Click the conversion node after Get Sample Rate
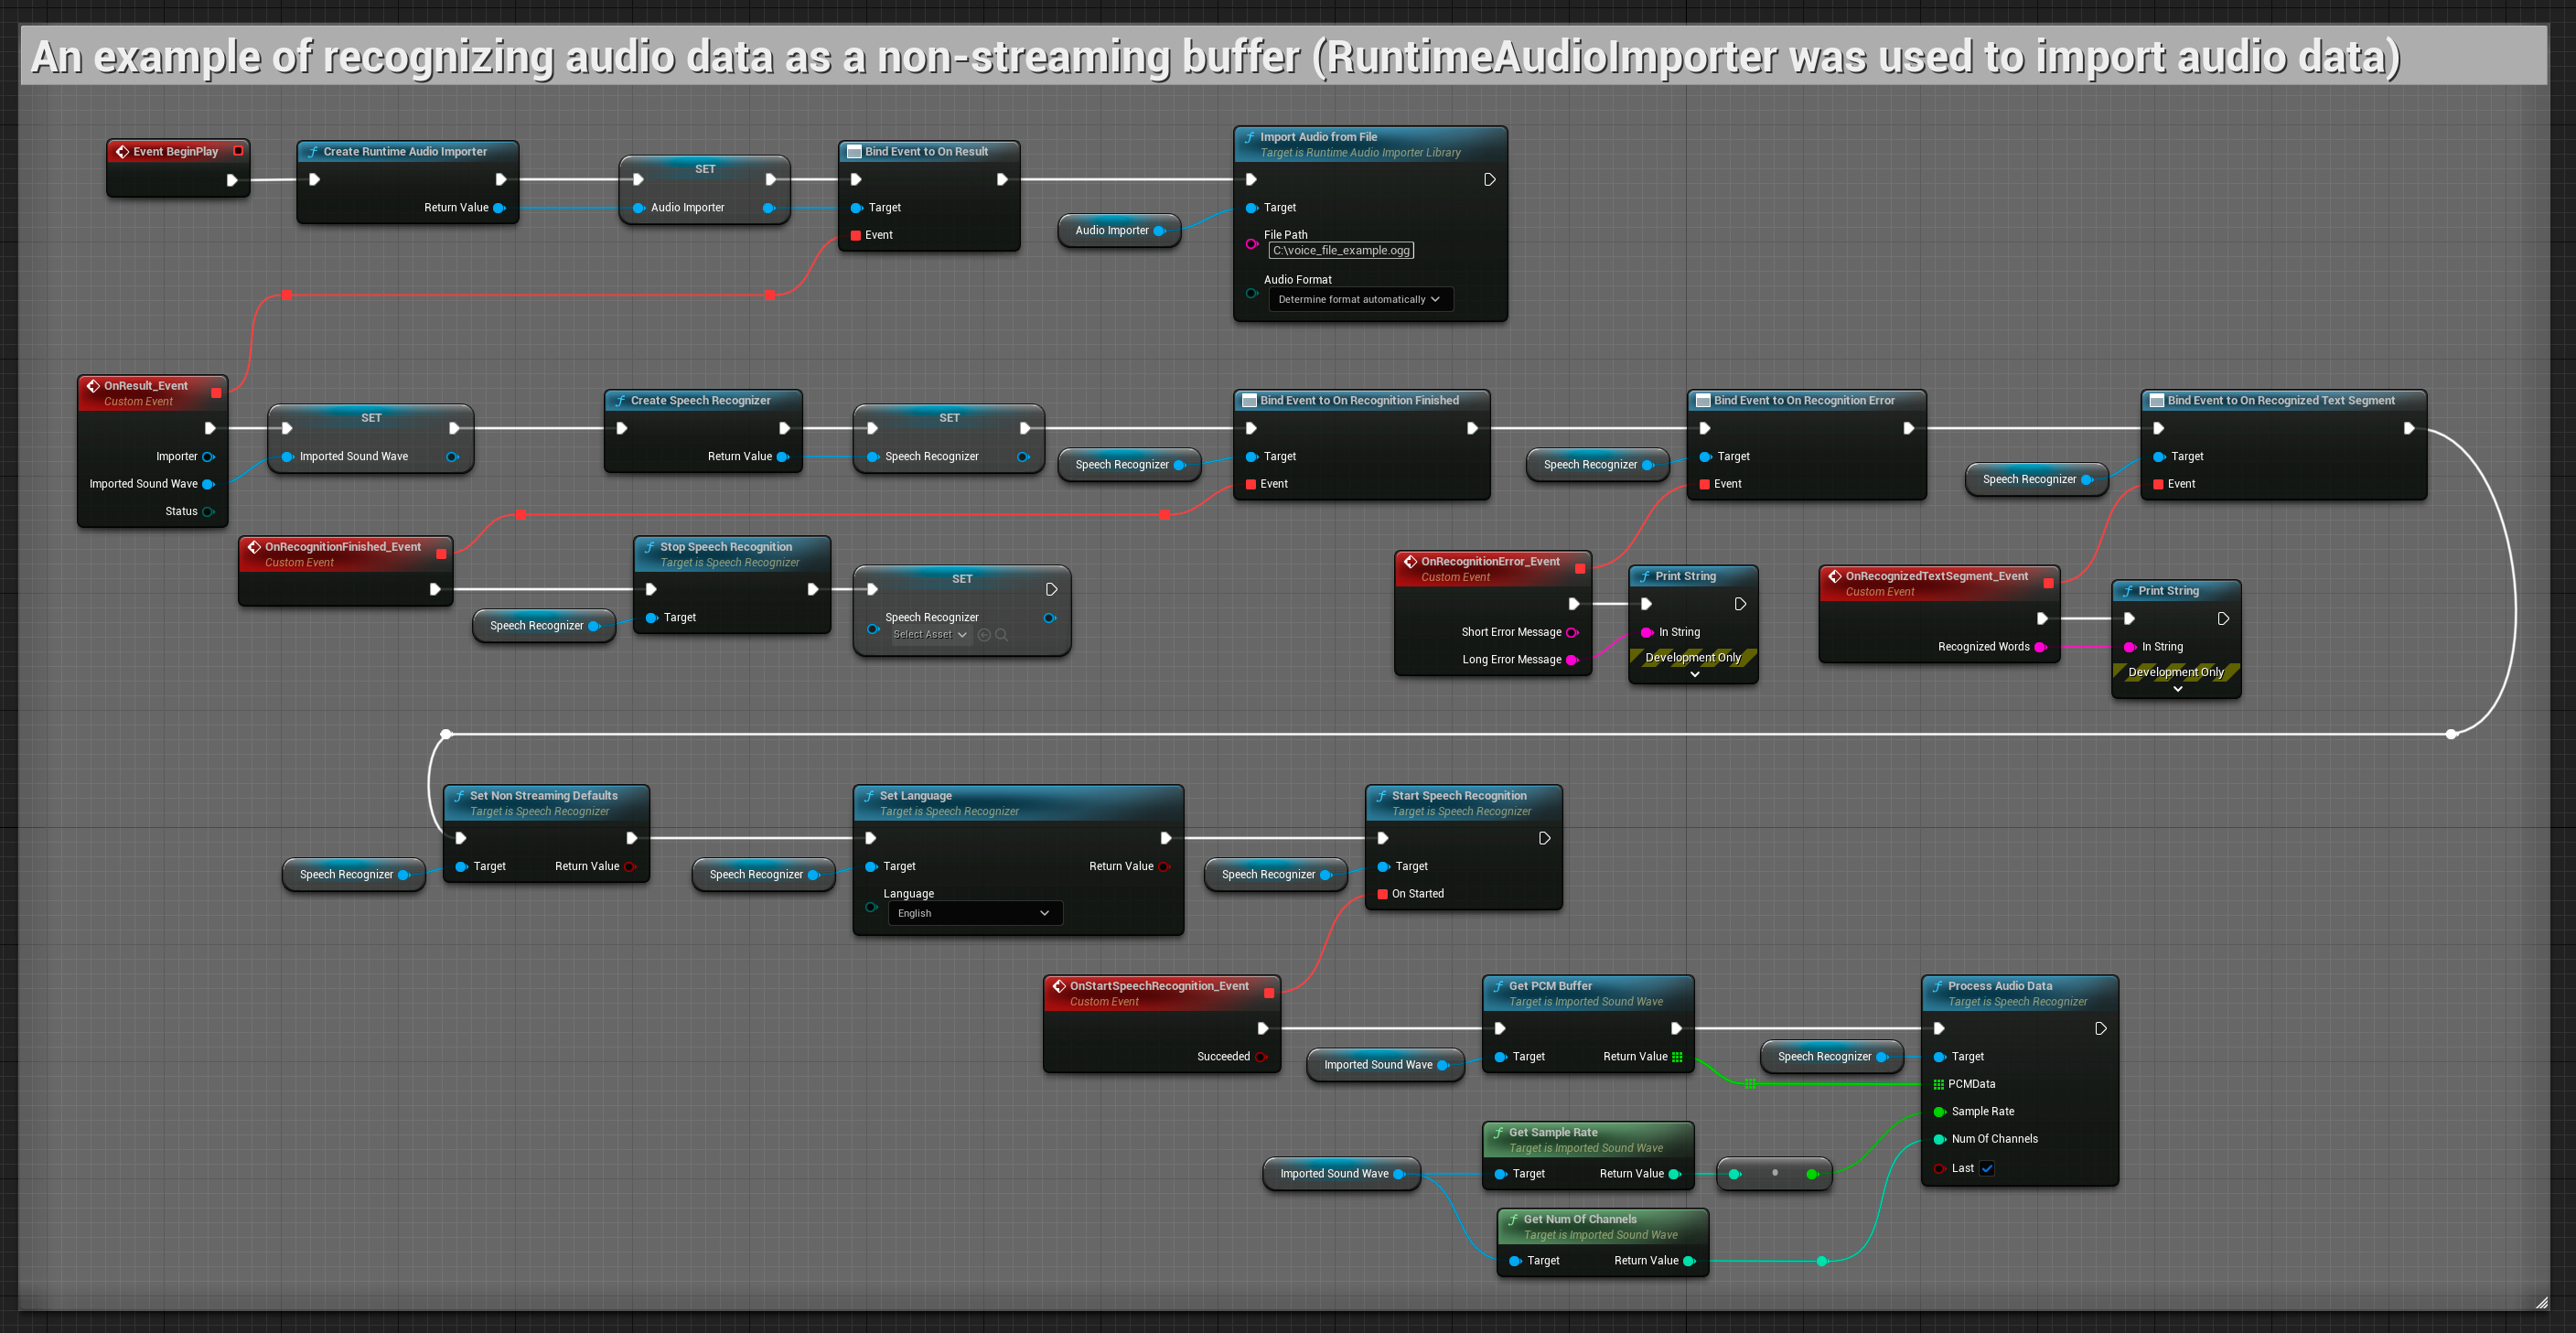Viewport: 2576px width, 1333px height. pos(1774,1174)
